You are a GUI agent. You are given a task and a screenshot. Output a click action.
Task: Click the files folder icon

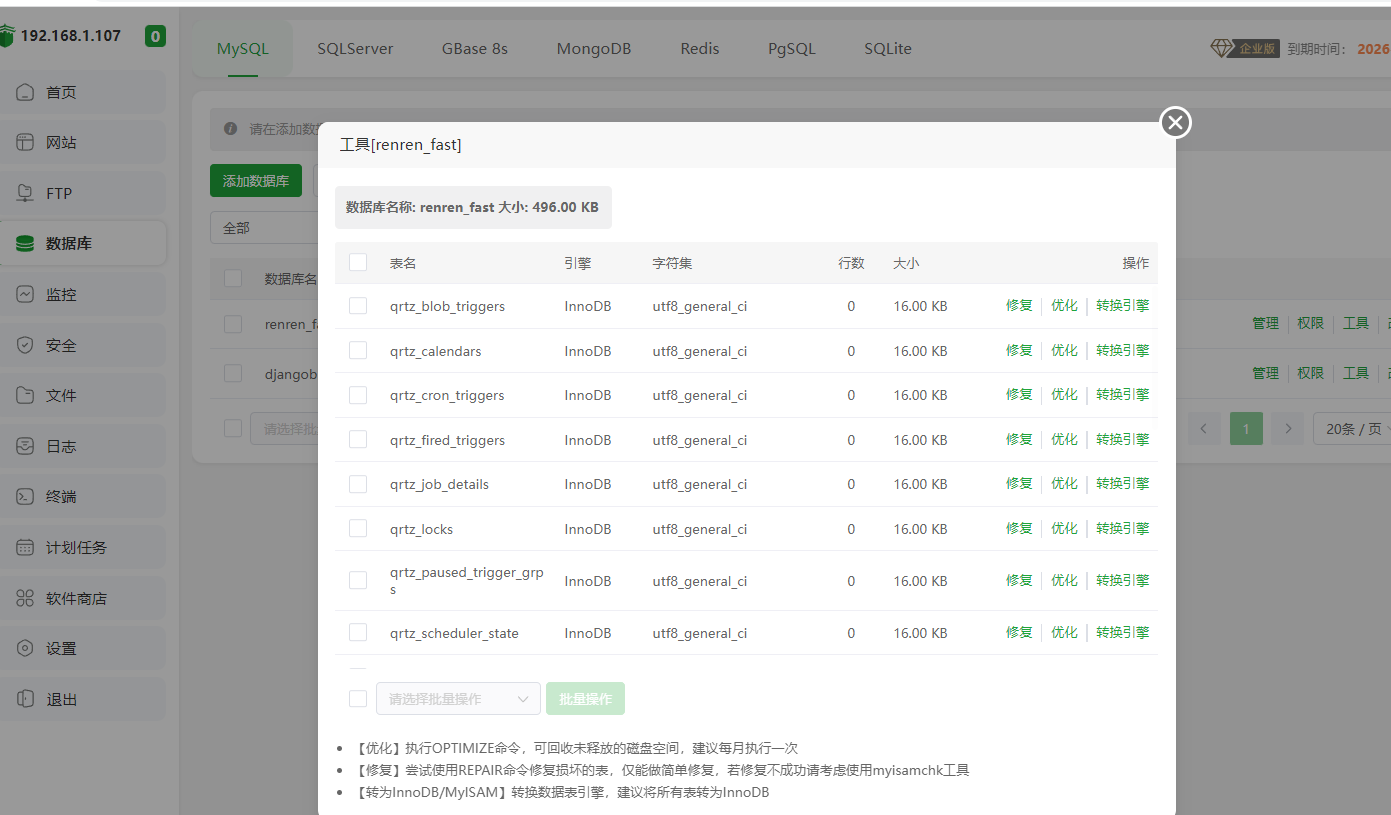26,396
